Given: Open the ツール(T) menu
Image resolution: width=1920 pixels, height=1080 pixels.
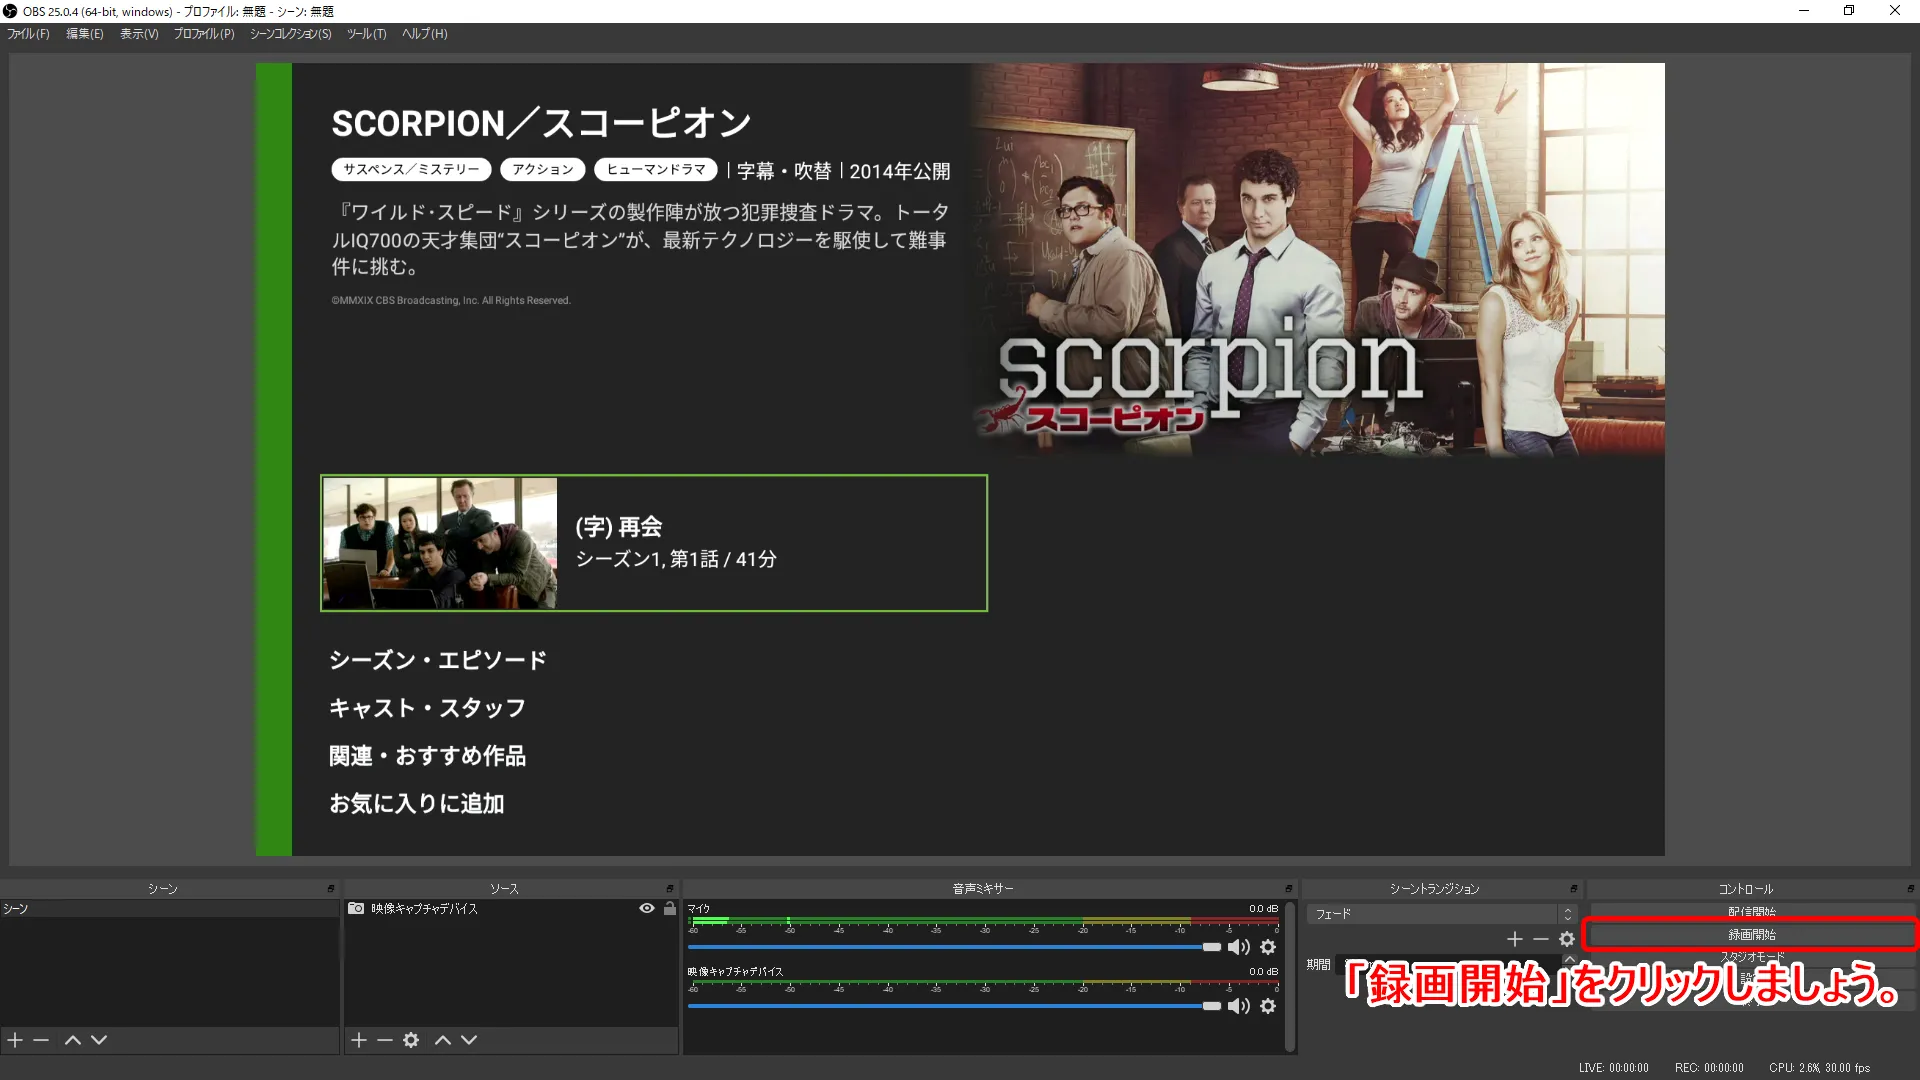Looking at the screenshot, I should (x=366, y=34).
